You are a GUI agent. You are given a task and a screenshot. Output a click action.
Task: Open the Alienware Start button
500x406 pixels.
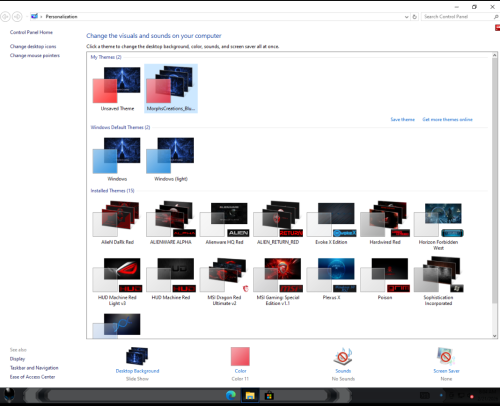(9, 396)
